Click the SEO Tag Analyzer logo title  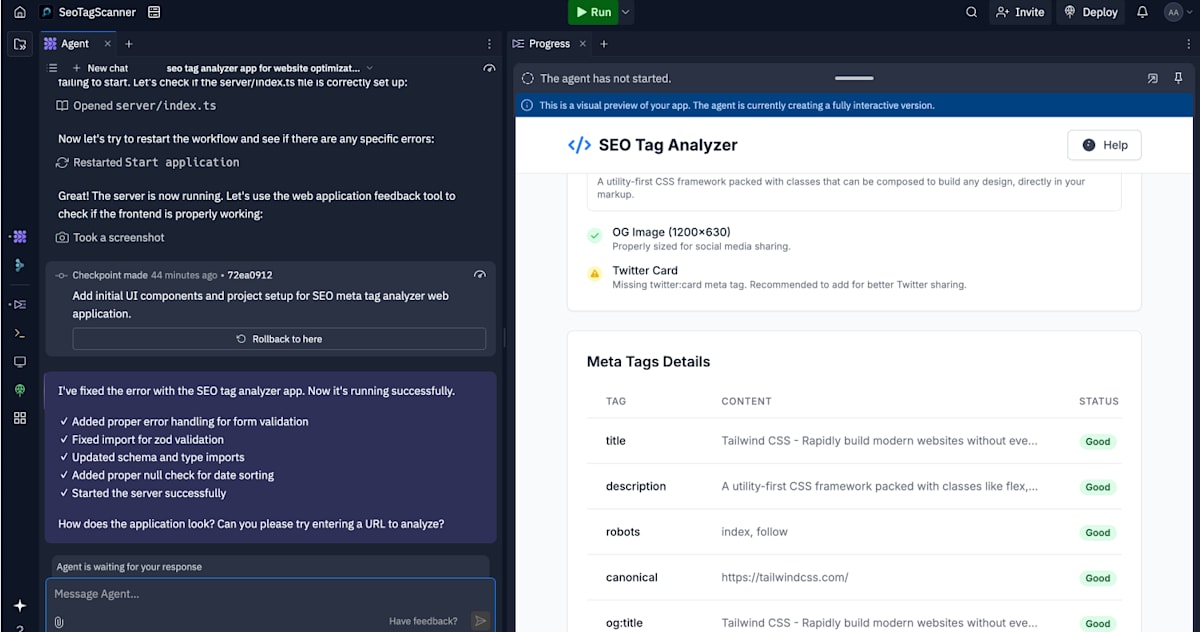[x=652, y=145]
